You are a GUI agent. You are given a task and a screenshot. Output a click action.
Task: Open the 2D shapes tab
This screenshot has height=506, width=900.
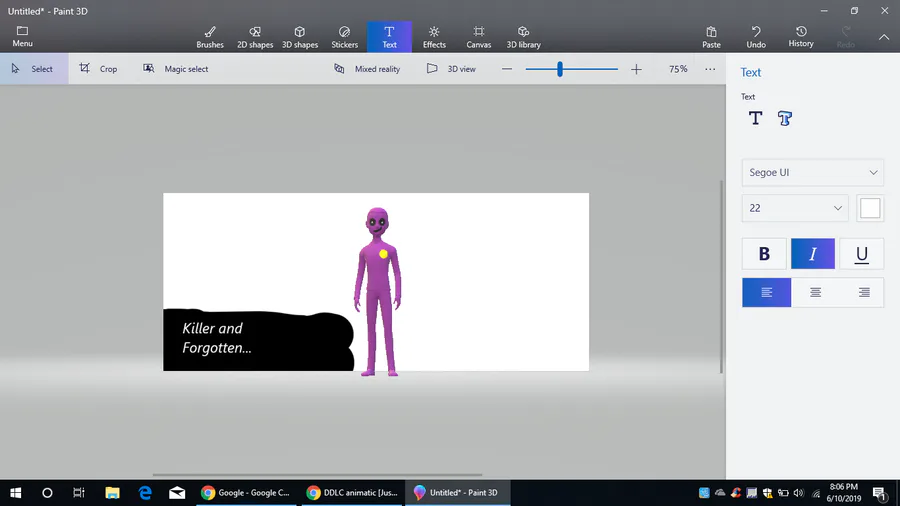click(x=255, y=37)
